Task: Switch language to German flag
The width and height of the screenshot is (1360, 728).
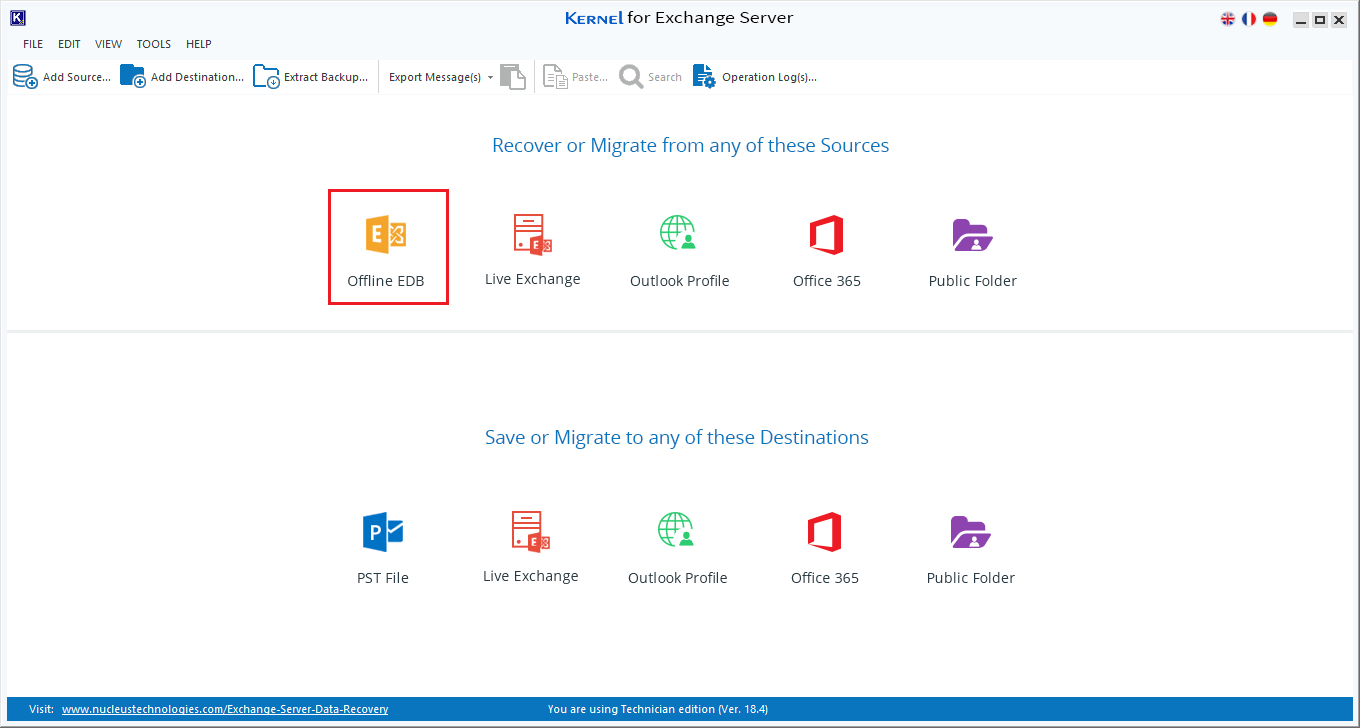Action: tap(1270, 19)
